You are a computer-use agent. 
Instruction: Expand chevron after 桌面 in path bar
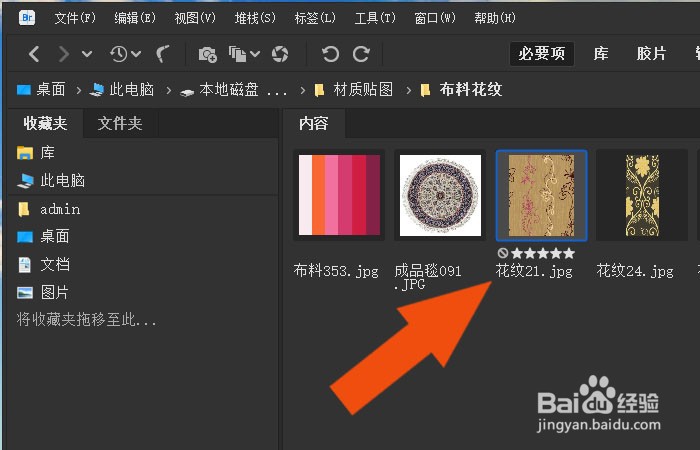[79, 90]
